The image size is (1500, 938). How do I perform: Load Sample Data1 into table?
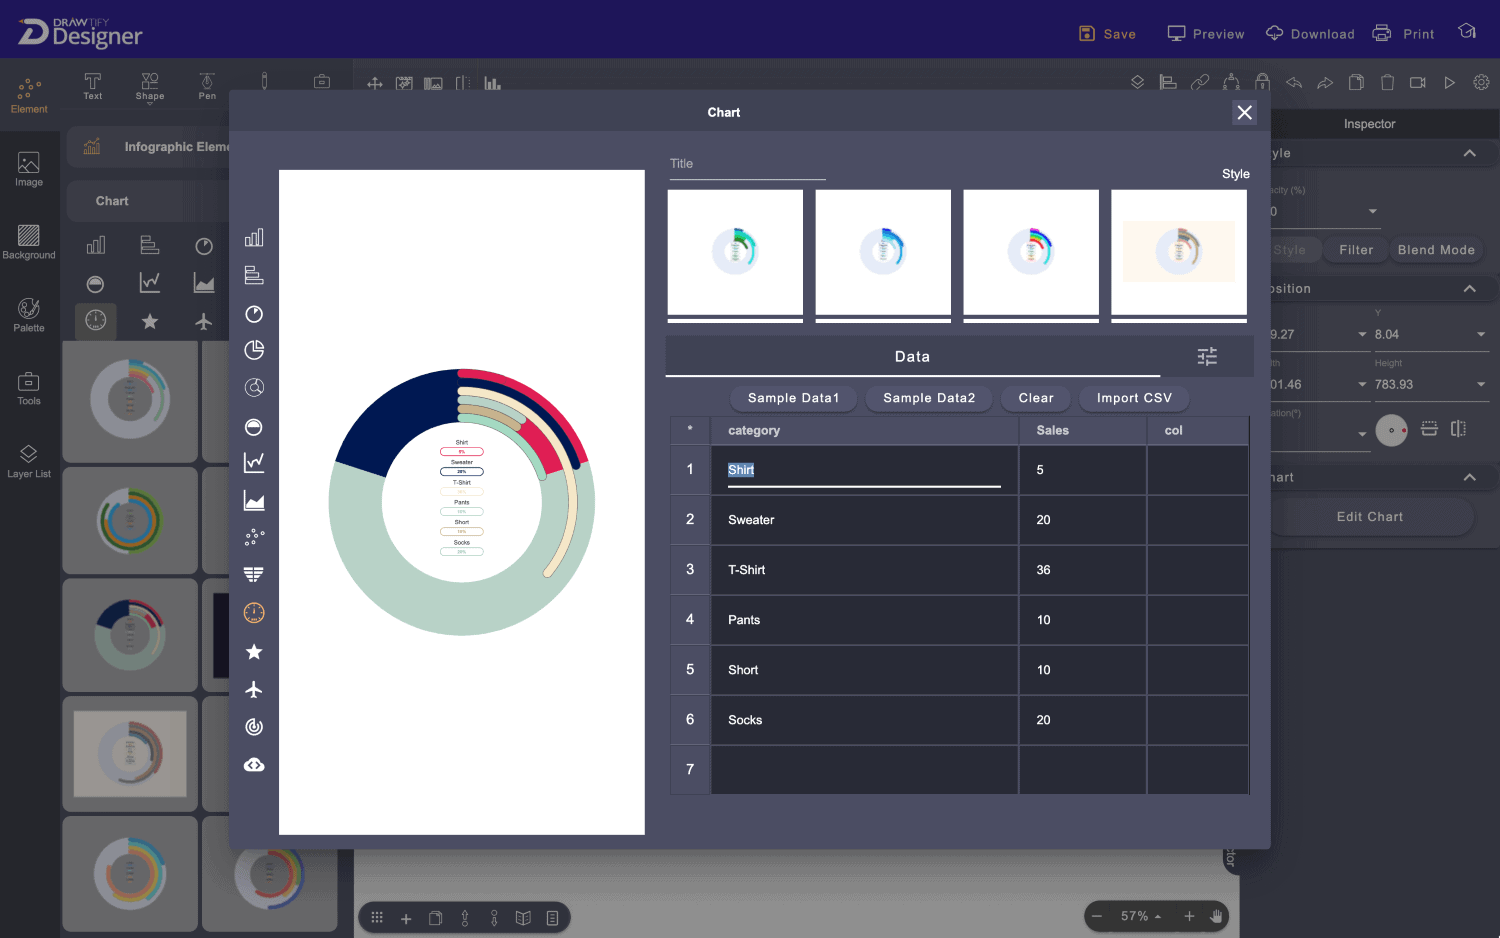pos(793,398)
